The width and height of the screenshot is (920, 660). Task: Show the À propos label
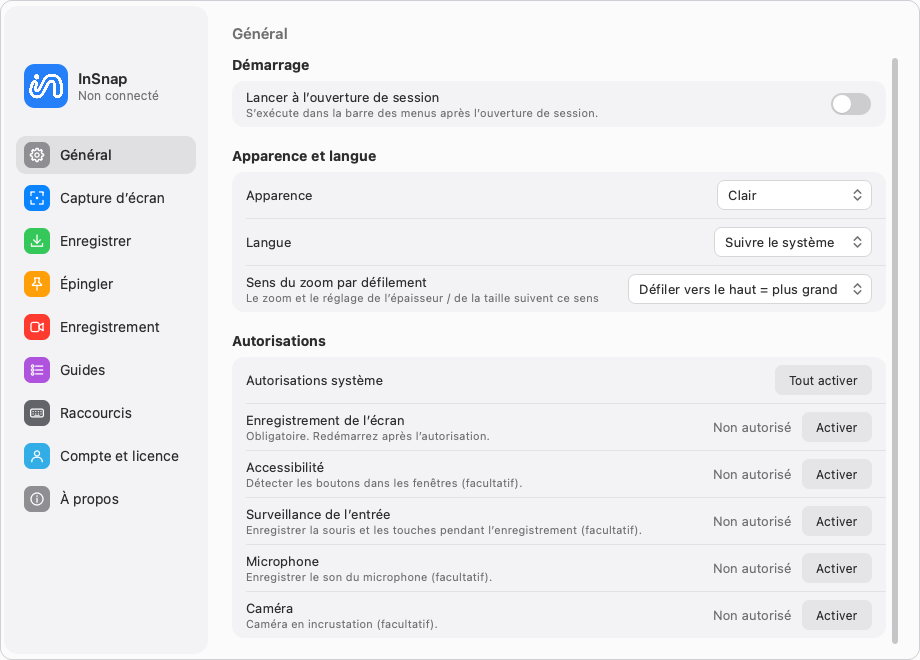89,499
